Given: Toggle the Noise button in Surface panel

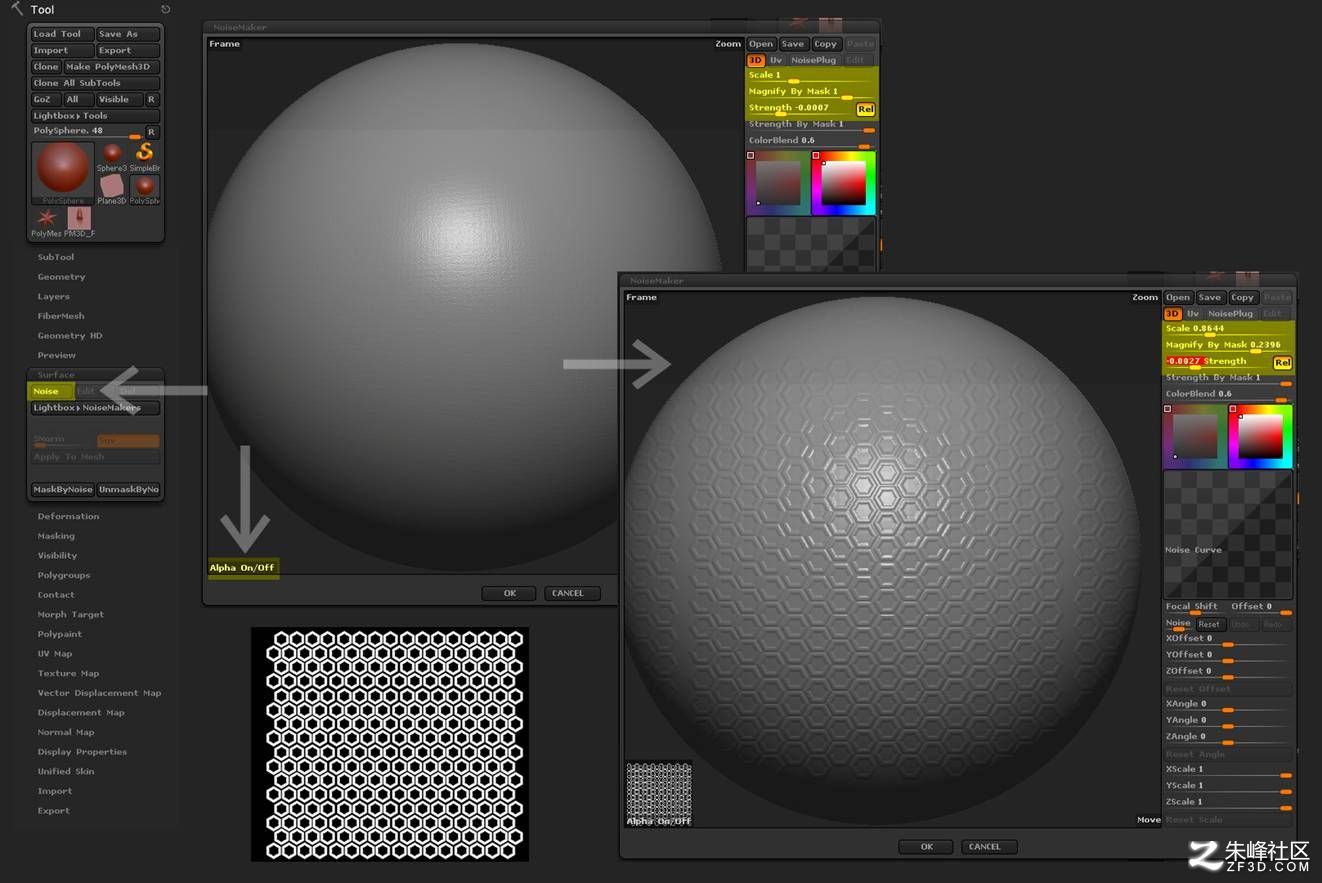Looking at the screenshot, I should (50, 391).
